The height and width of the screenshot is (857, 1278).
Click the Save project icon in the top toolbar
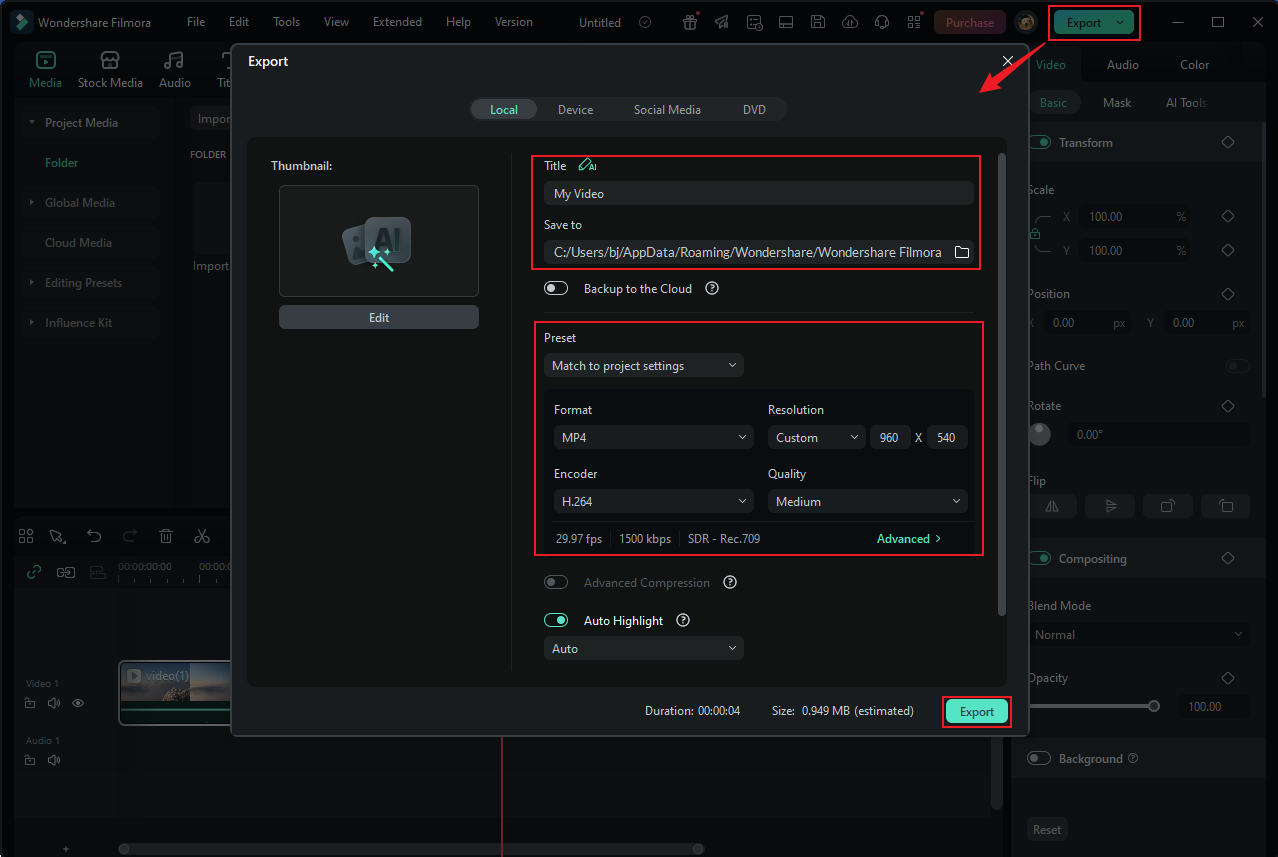(x=817, y=21)
